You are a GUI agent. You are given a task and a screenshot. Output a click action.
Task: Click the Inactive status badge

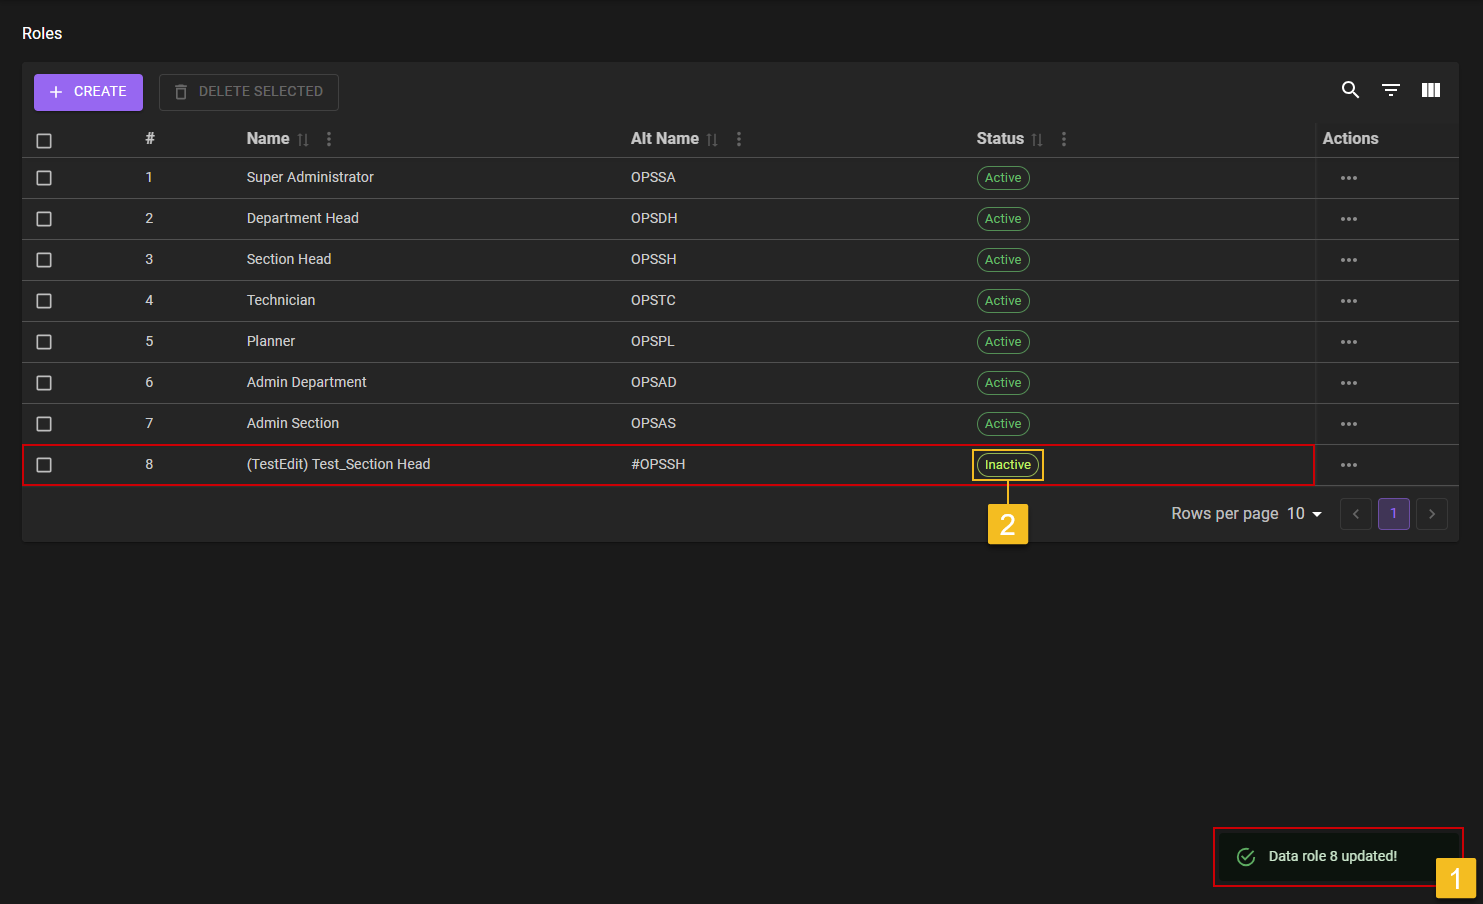click(x=1007, y=465)
